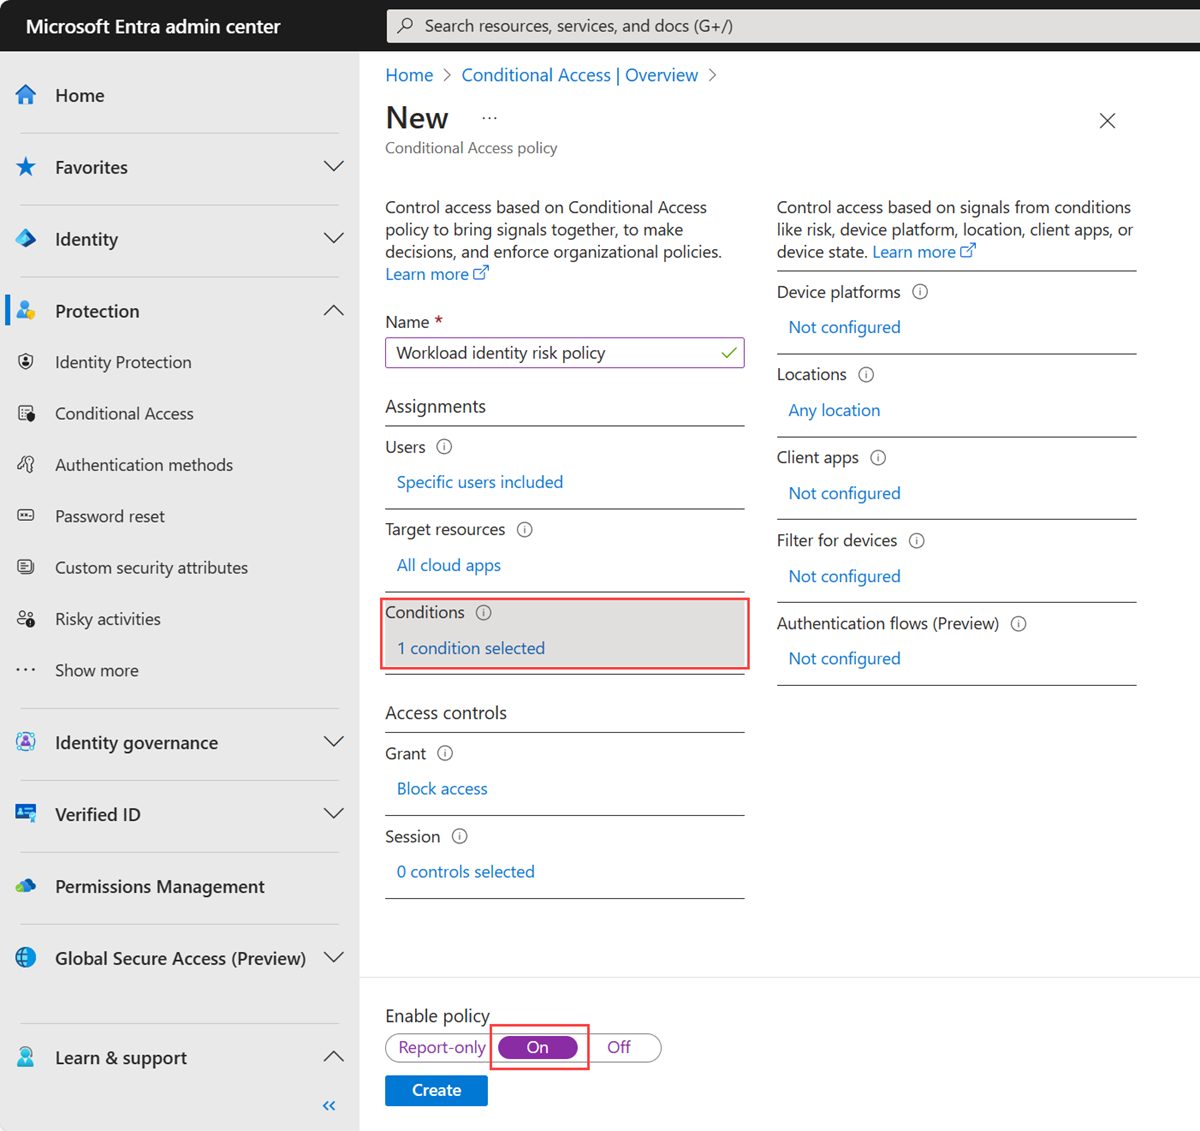Viewport: 1200px width, 1131px height.
Task: Click the Identity Protection shield icon
Action: tap(26, 362)
